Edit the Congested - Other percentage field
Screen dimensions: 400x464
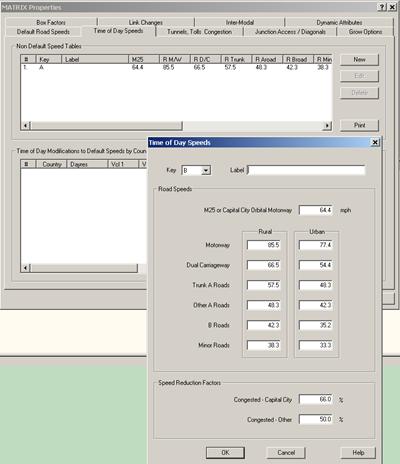tap(316, 419)
